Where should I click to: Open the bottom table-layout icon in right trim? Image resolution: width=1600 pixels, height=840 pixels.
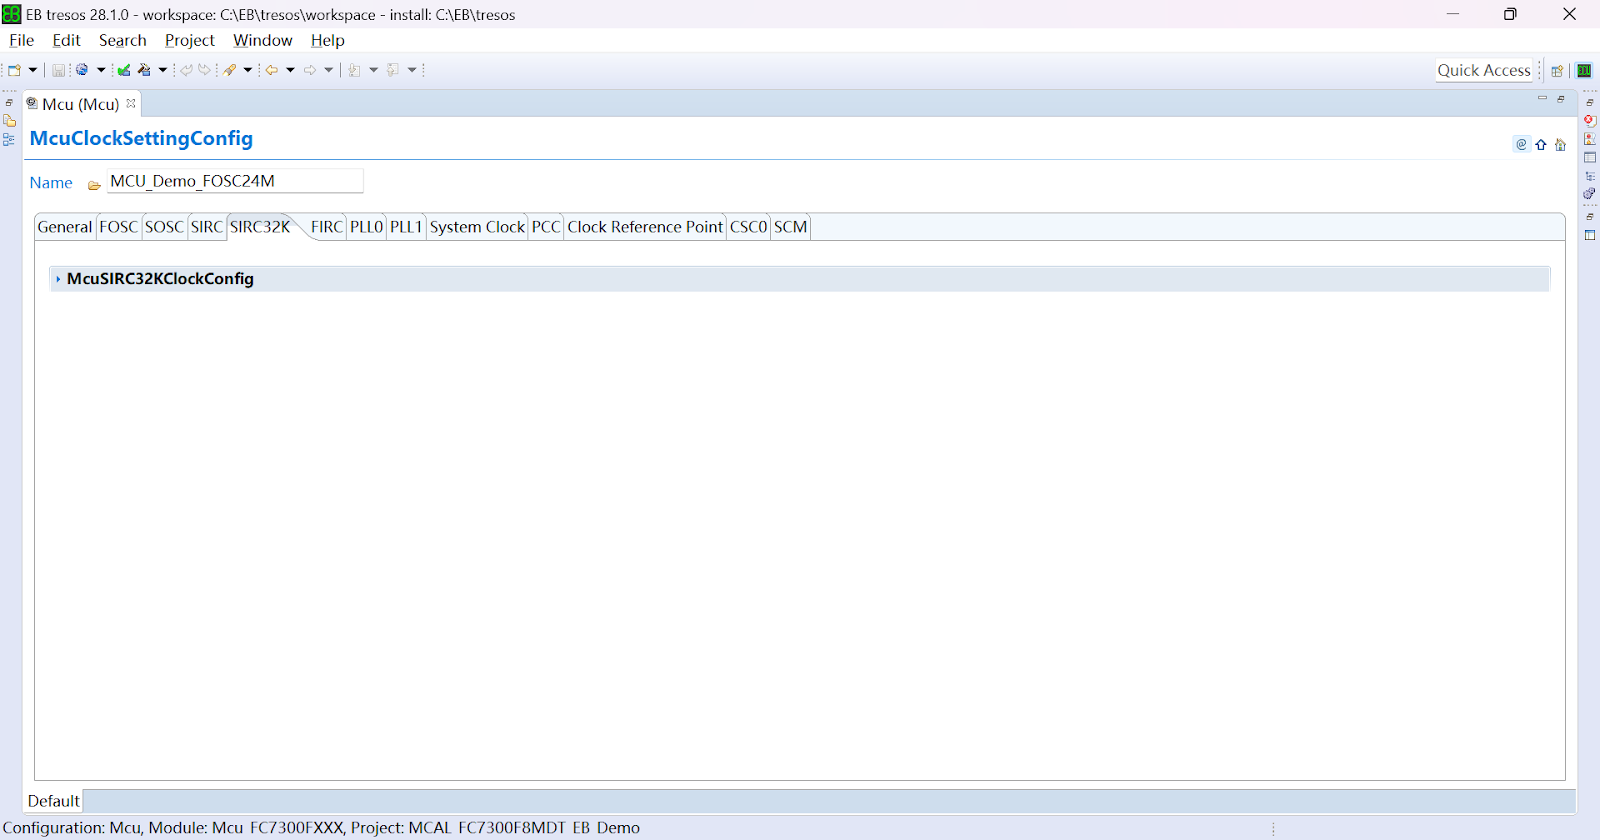coord(1590,235)
